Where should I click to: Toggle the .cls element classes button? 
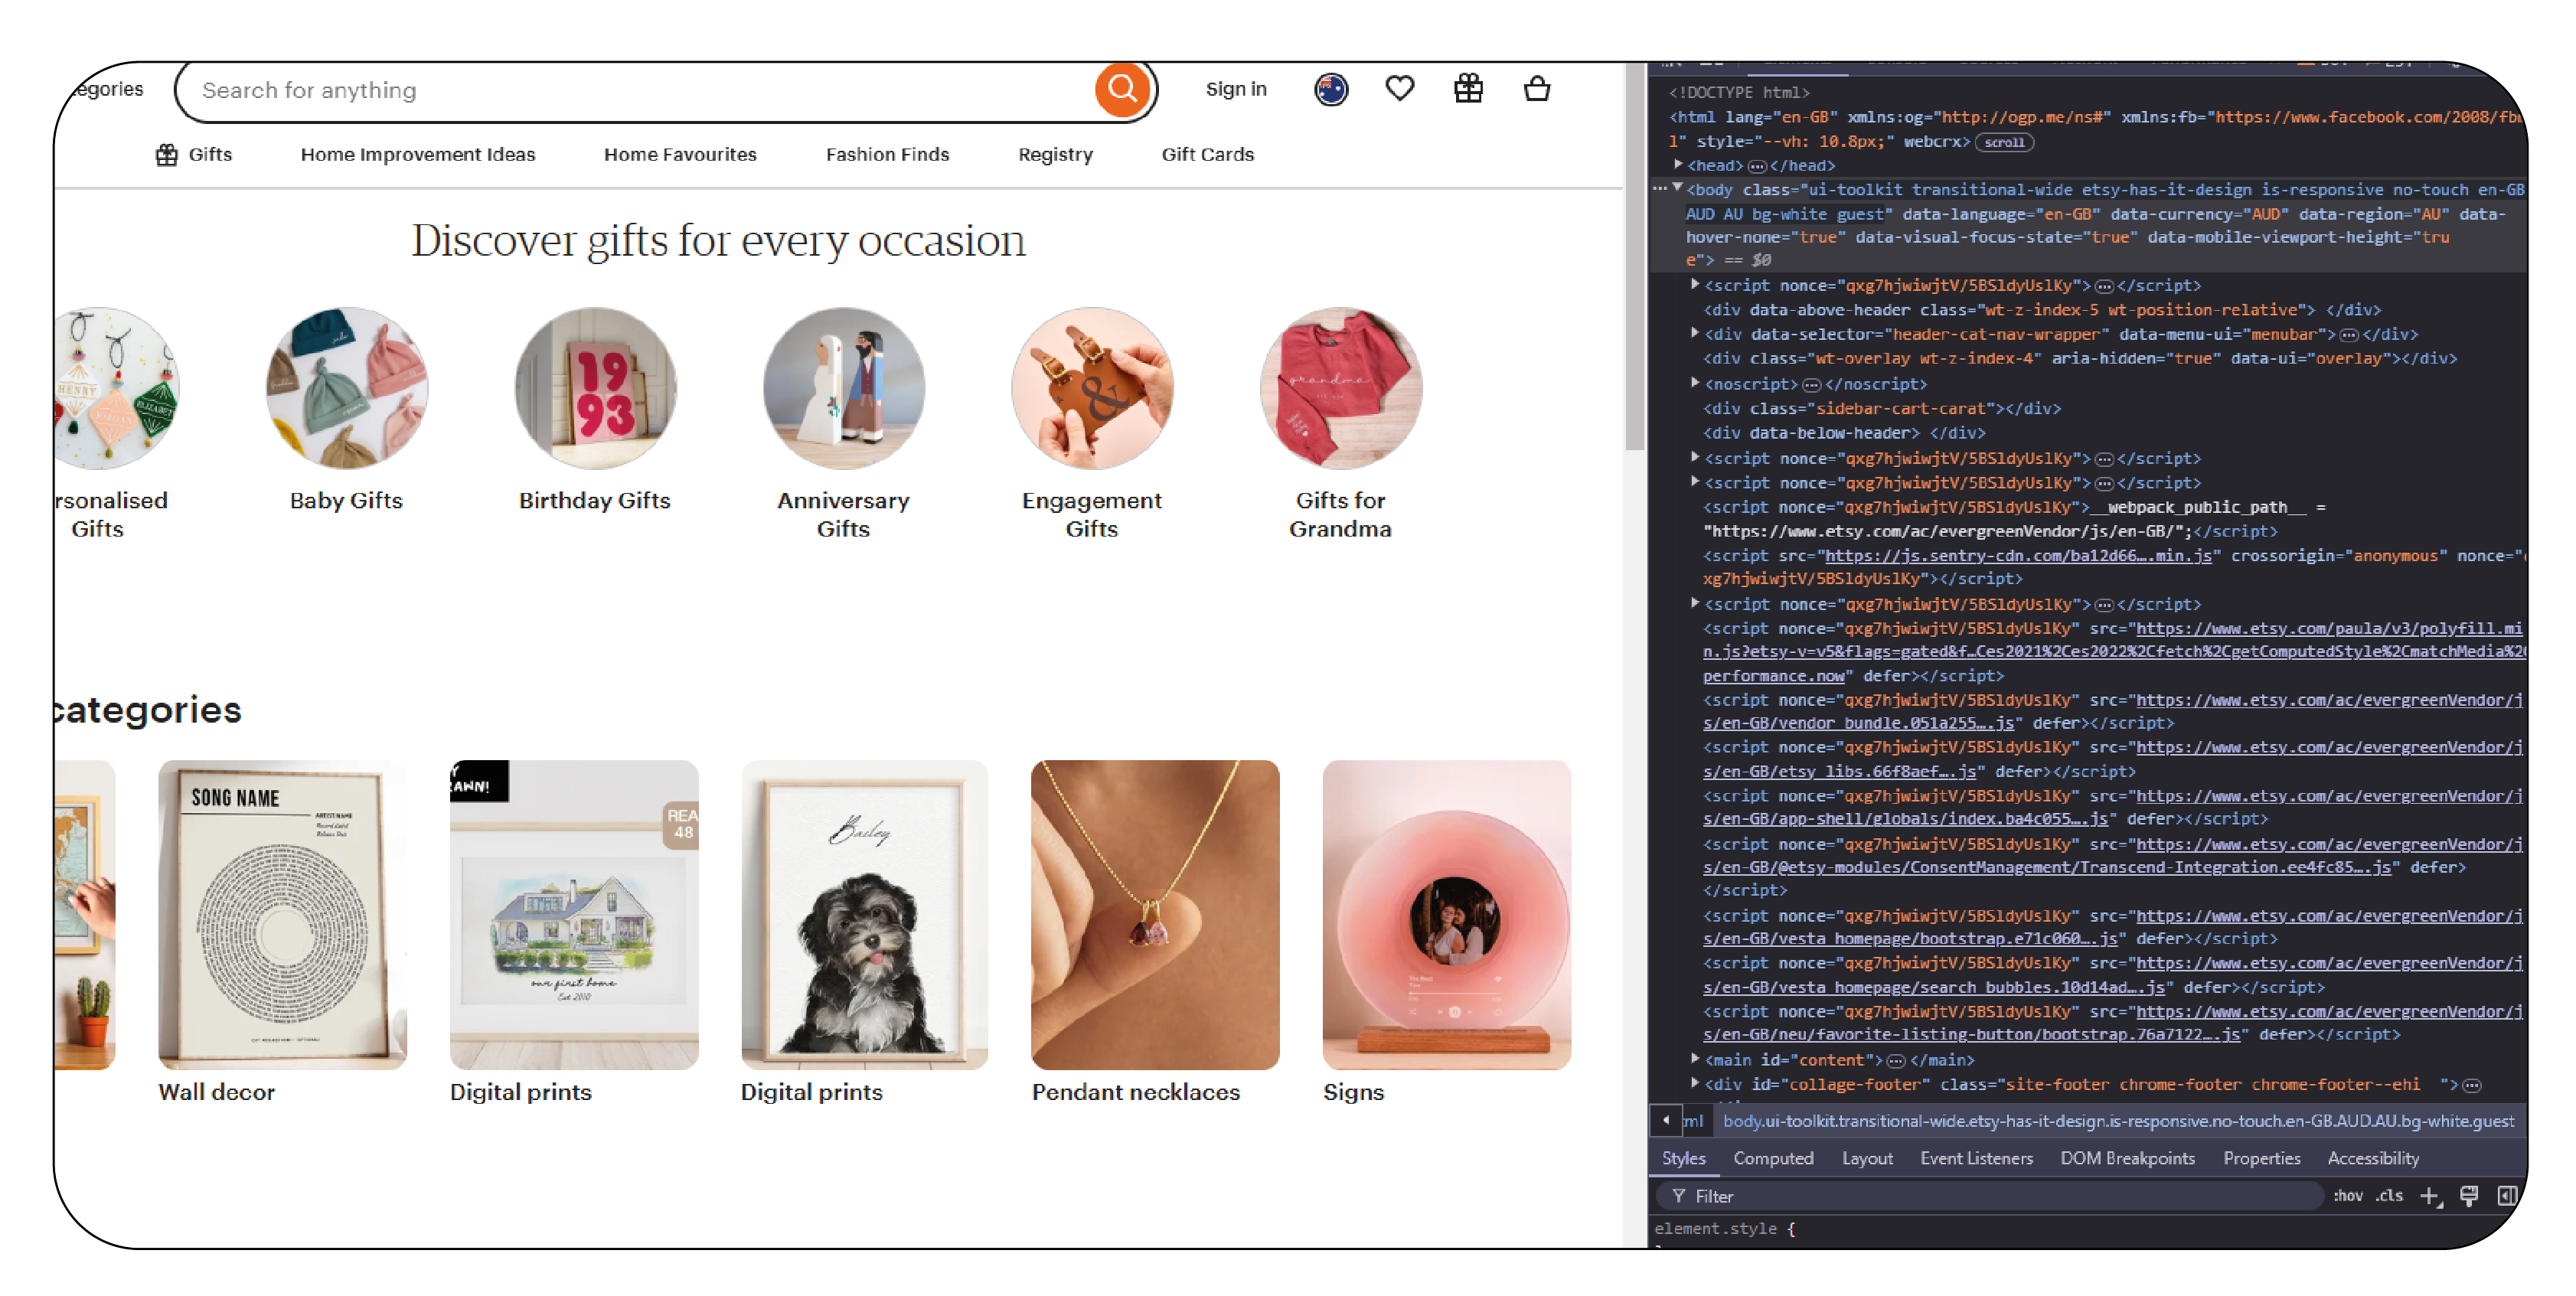[2390, 1196]
